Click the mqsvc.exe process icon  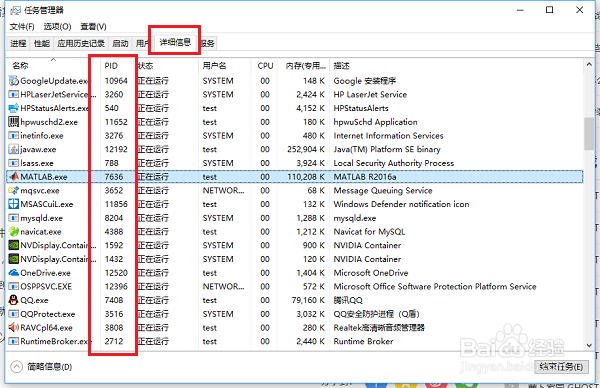point(13,191)
